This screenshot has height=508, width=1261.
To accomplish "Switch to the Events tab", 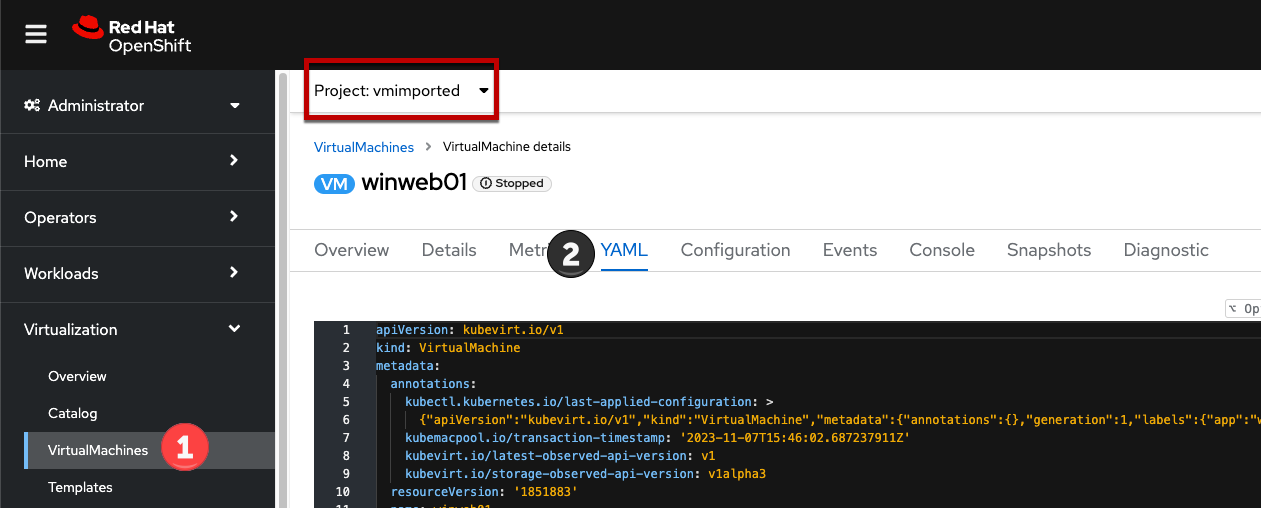I will [850, 250].
